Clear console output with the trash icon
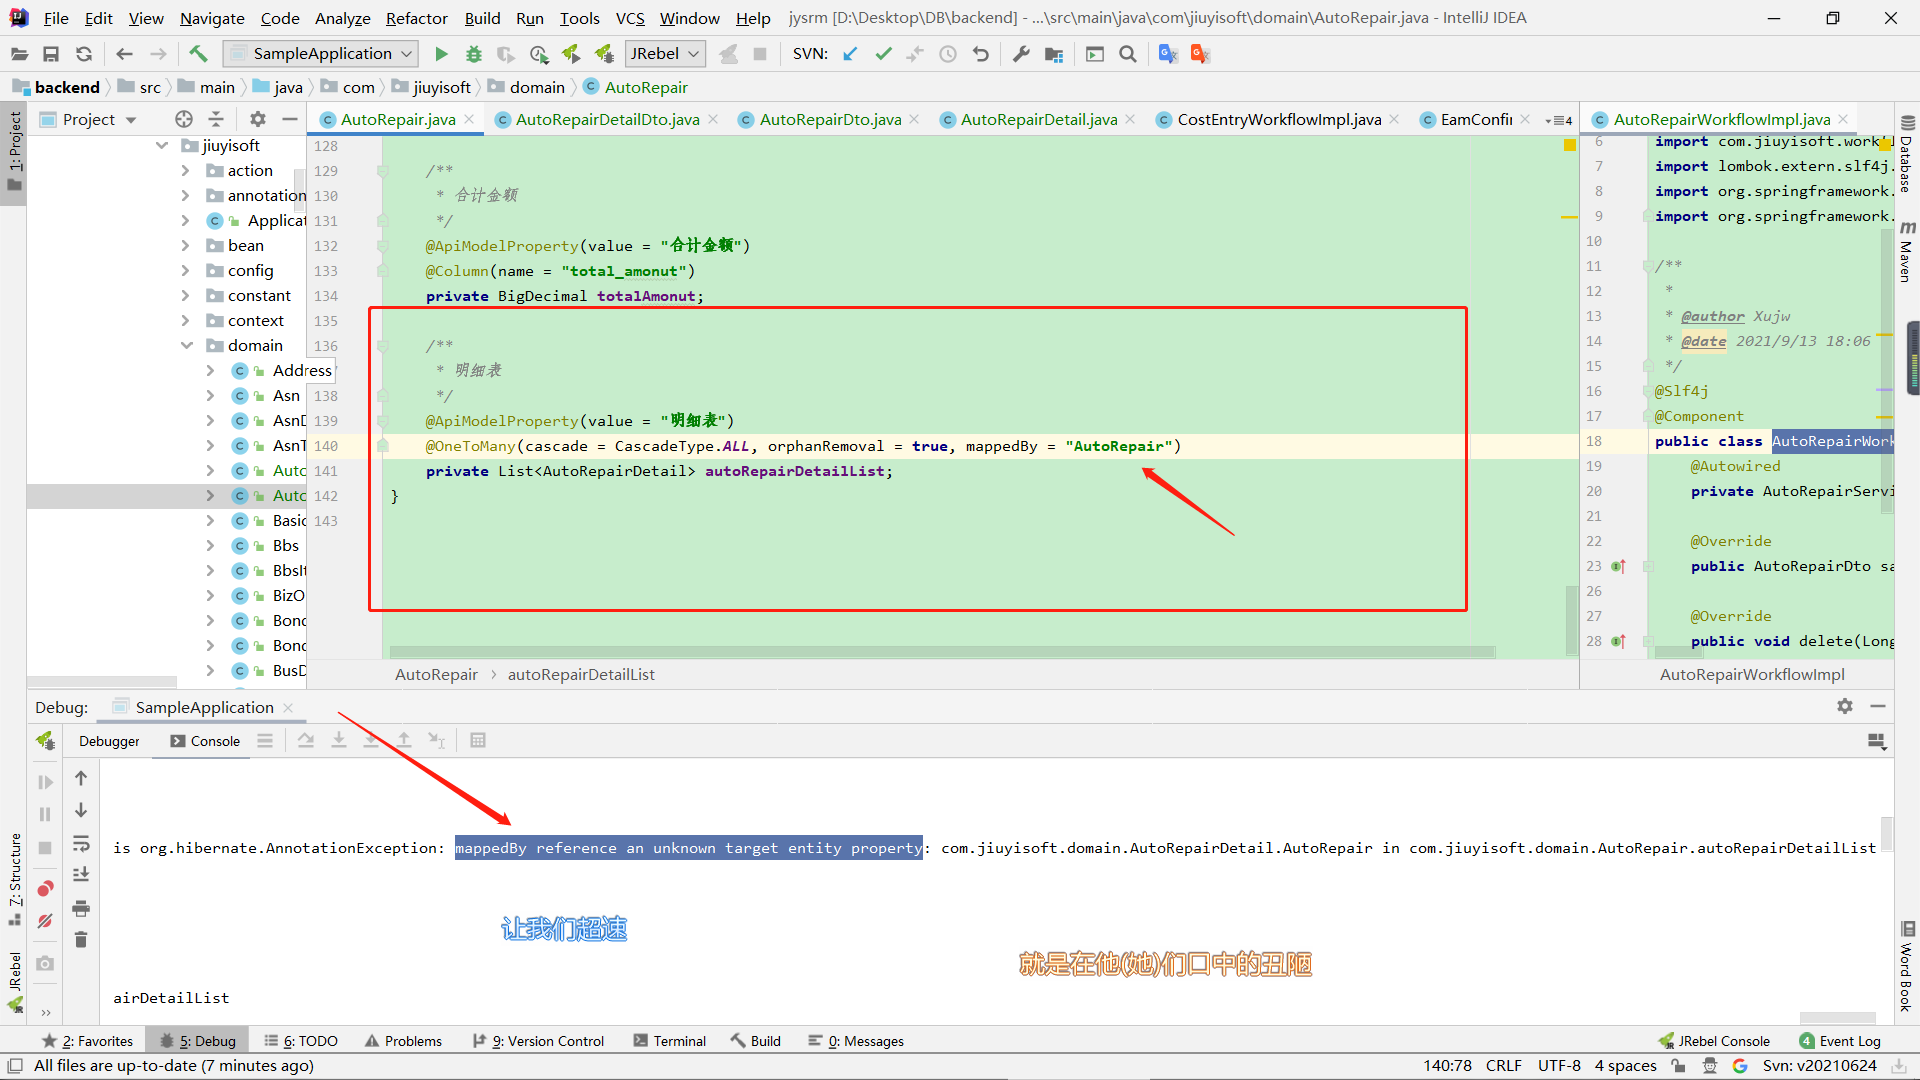The image size is (1920, 1080). [x=81, y=940]
